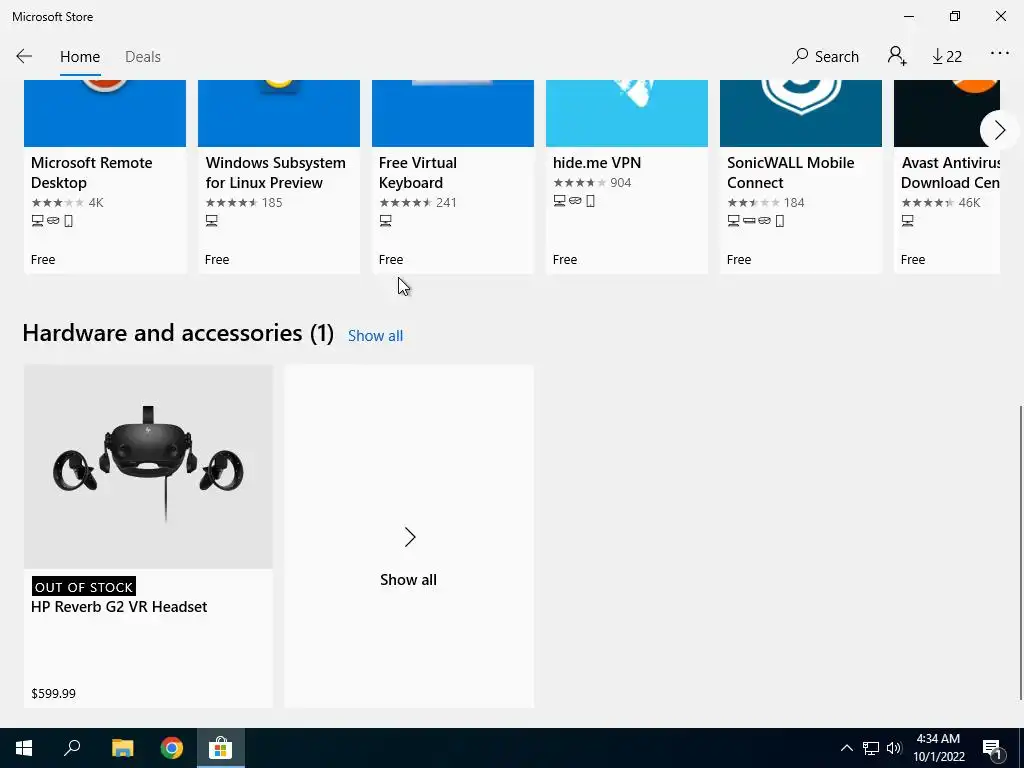This screenshot has height=768, width=1024.
Task: Open the account sign-in icon
Action: [x=897, y=56]
